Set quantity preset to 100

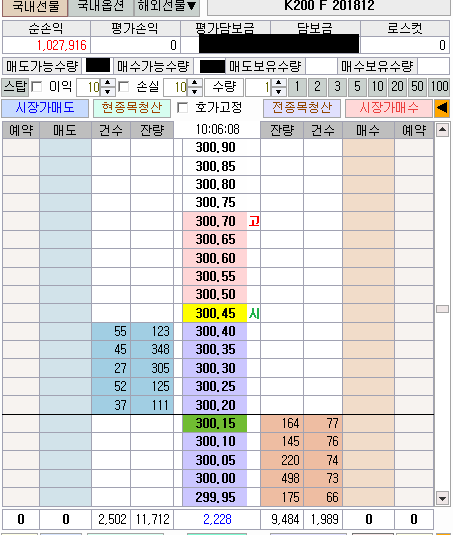click(439, 87)
